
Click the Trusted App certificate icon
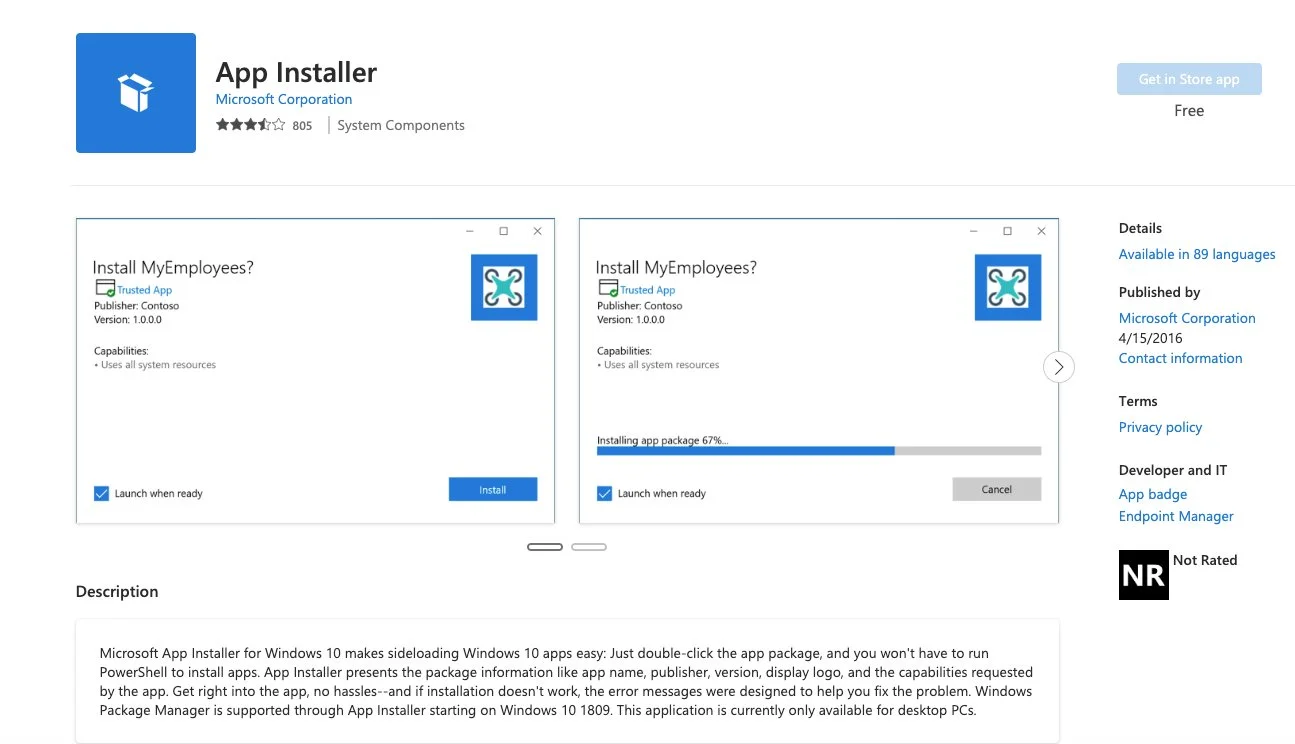(106, 289)
